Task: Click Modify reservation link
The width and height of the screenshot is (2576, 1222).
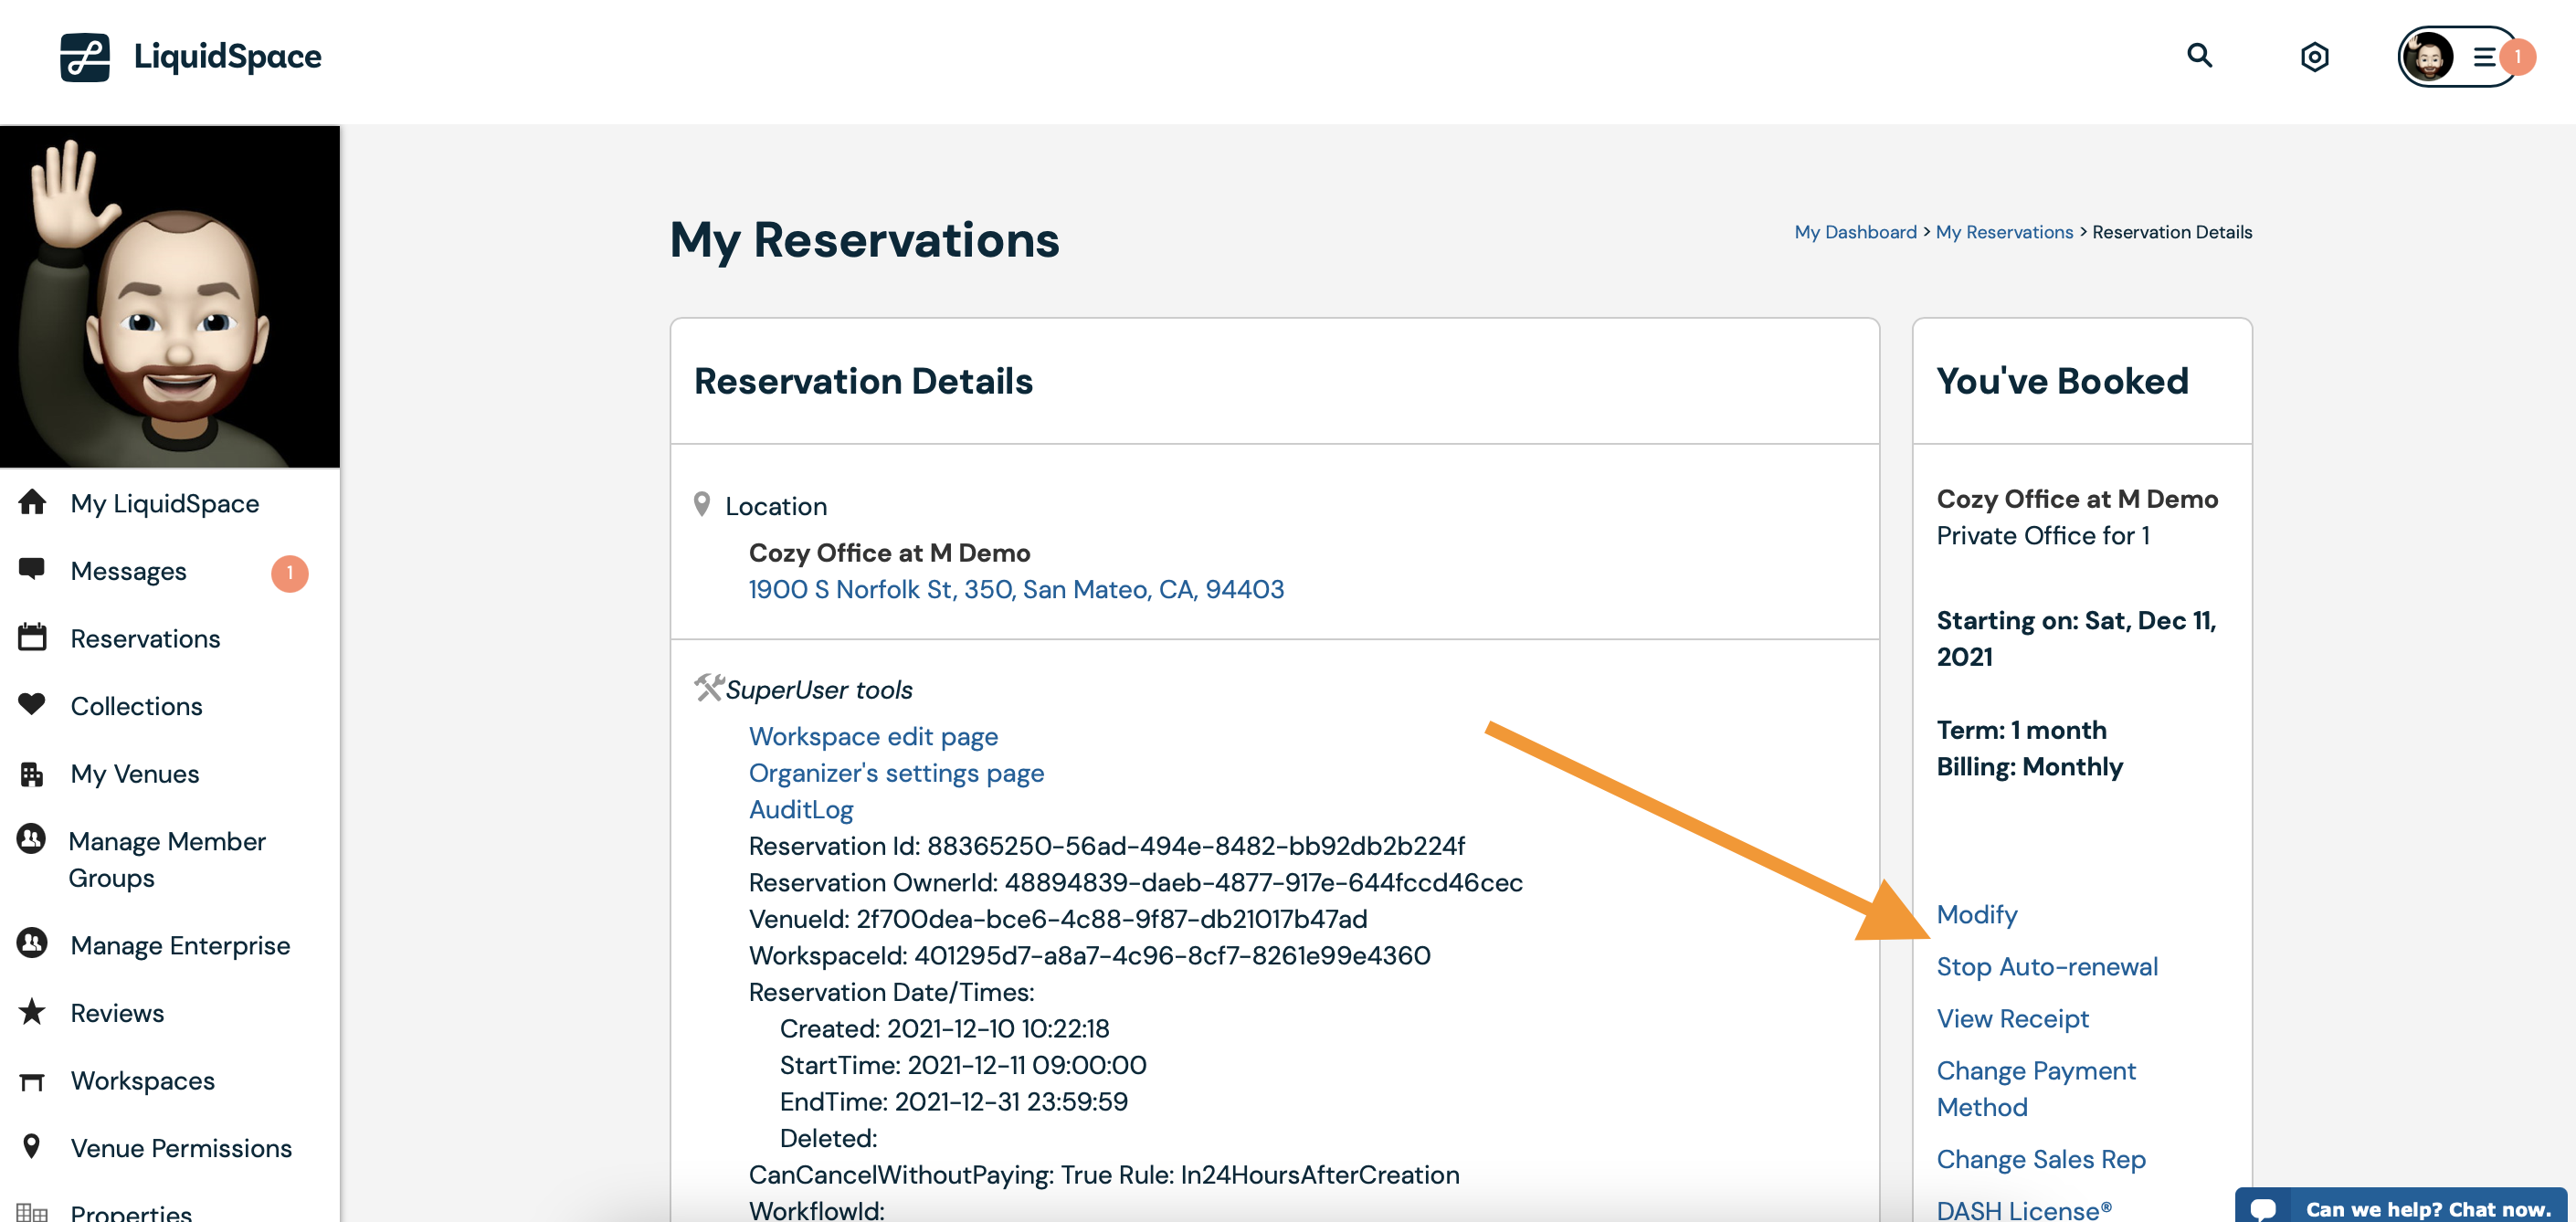Action: 1977,915
